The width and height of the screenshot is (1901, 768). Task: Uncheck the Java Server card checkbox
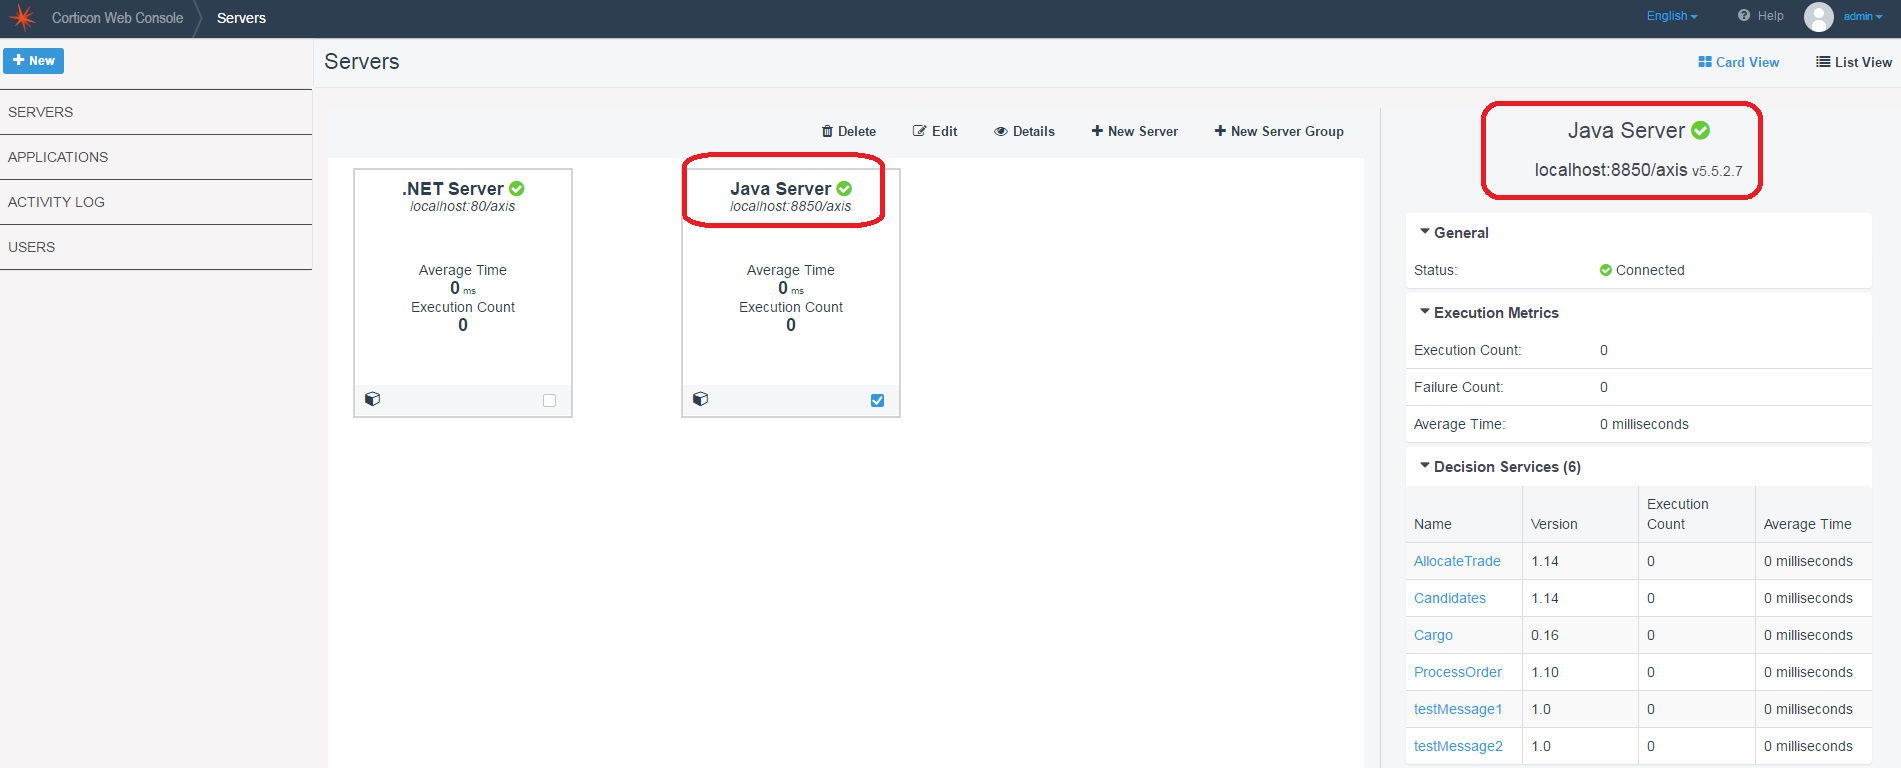(877, 400)
